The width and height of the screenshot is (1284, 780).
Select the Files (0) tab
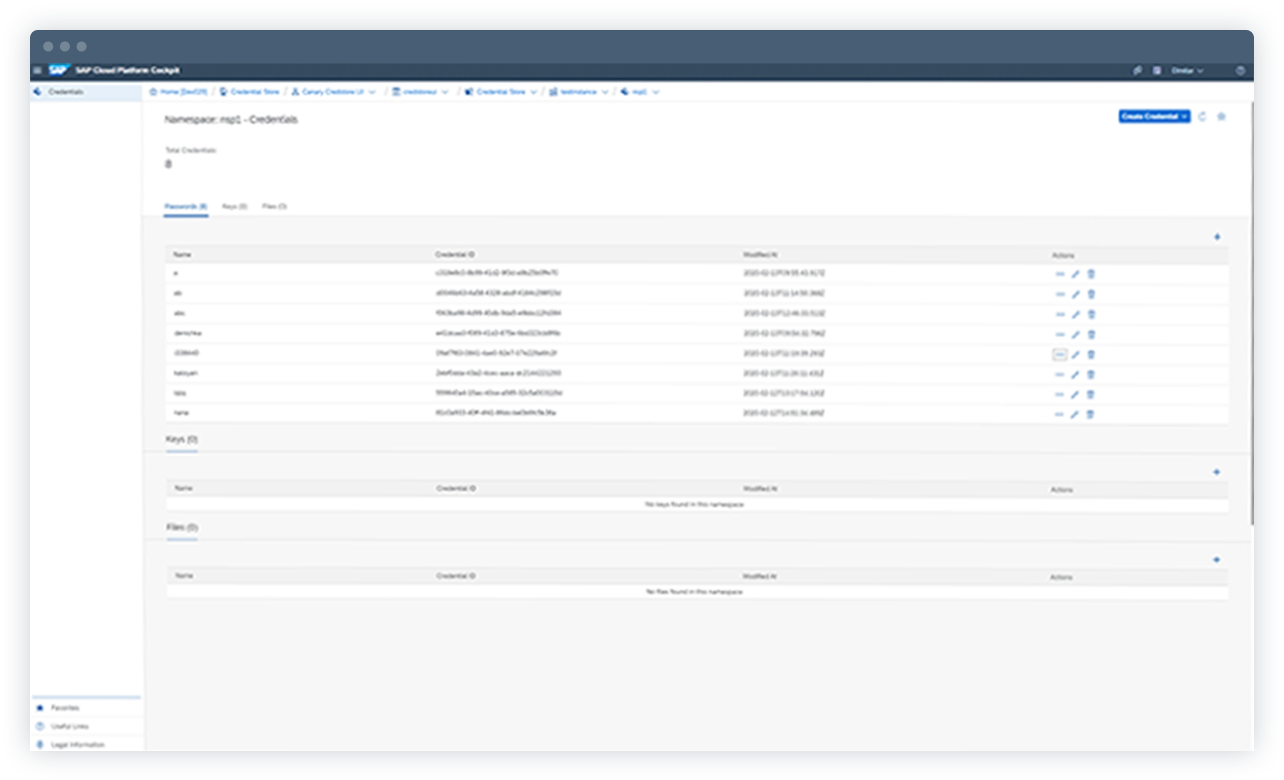275,207
